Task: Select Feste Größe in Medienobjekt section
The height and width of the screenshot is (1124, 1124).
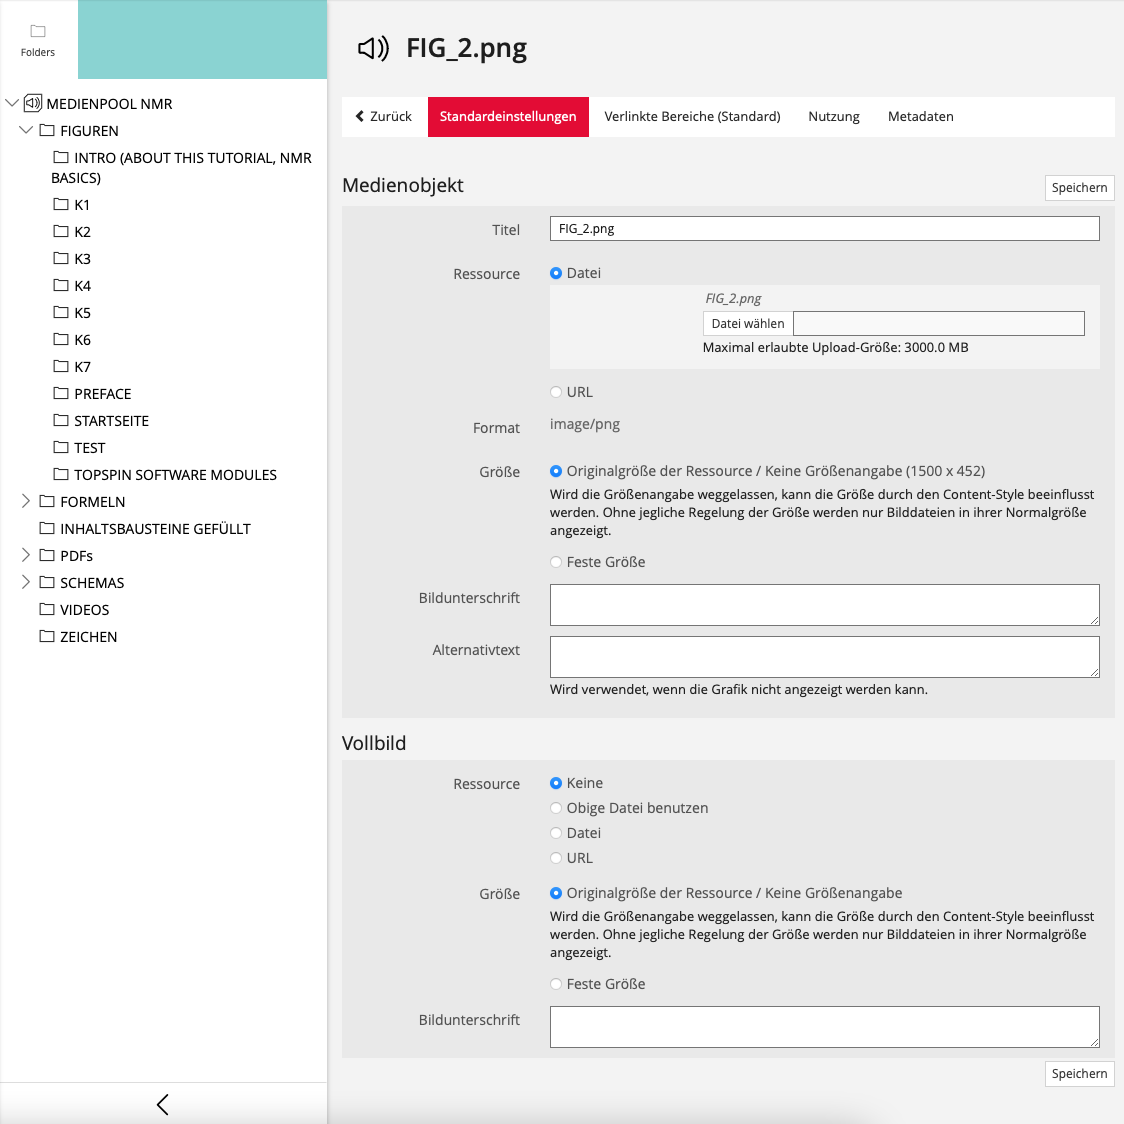Action: pyautogui.click(x=556, y=562)
